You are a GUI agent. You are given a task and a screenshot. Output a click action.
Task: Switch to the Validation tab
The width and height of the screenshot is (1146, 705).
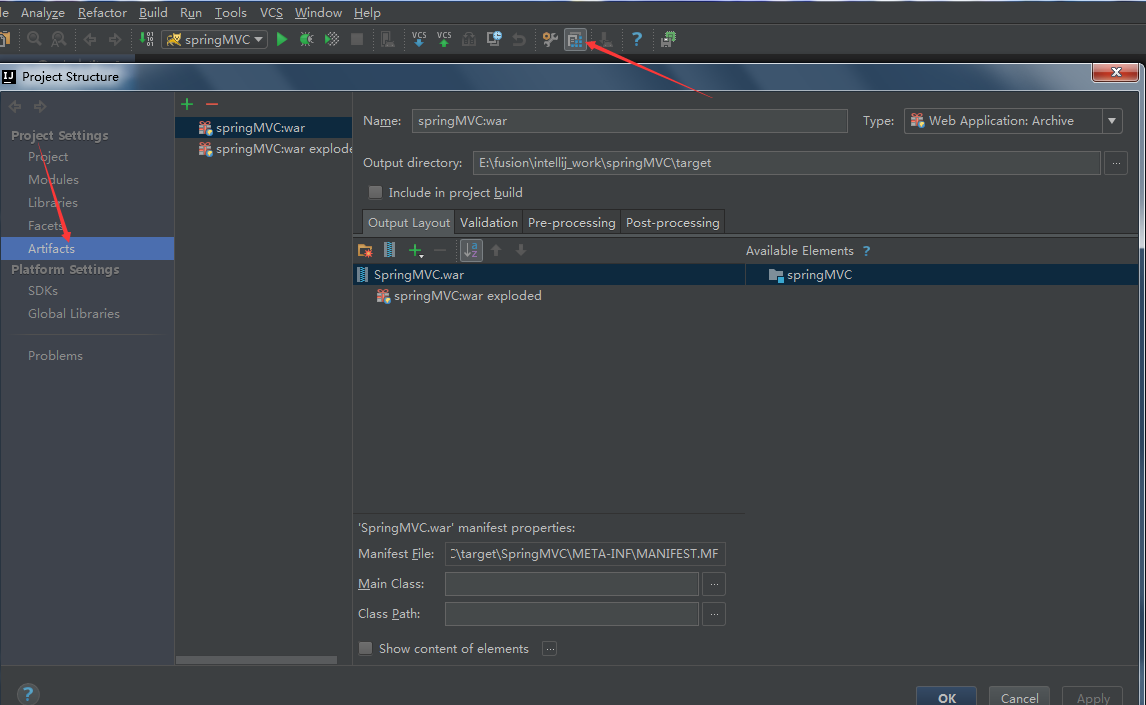tap(488, 222)
